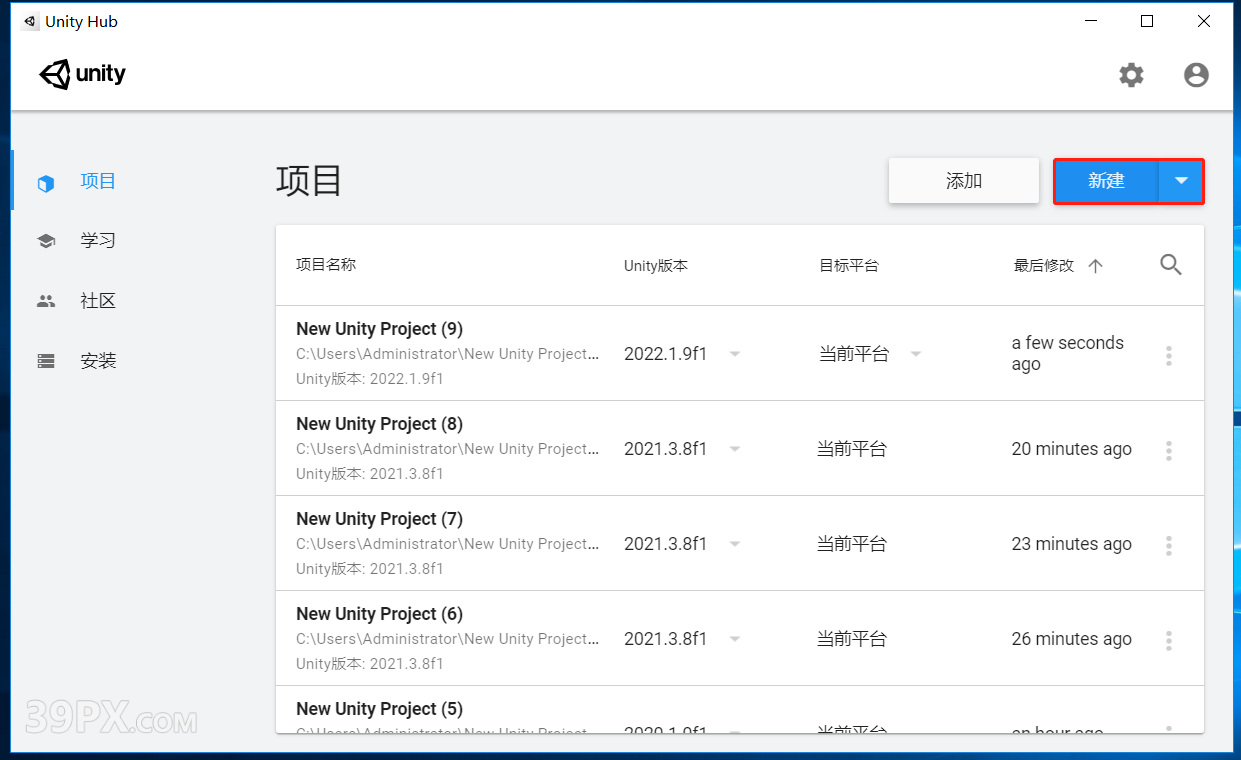Open version dropdown for New Unity Project (6)

point(735,639)
